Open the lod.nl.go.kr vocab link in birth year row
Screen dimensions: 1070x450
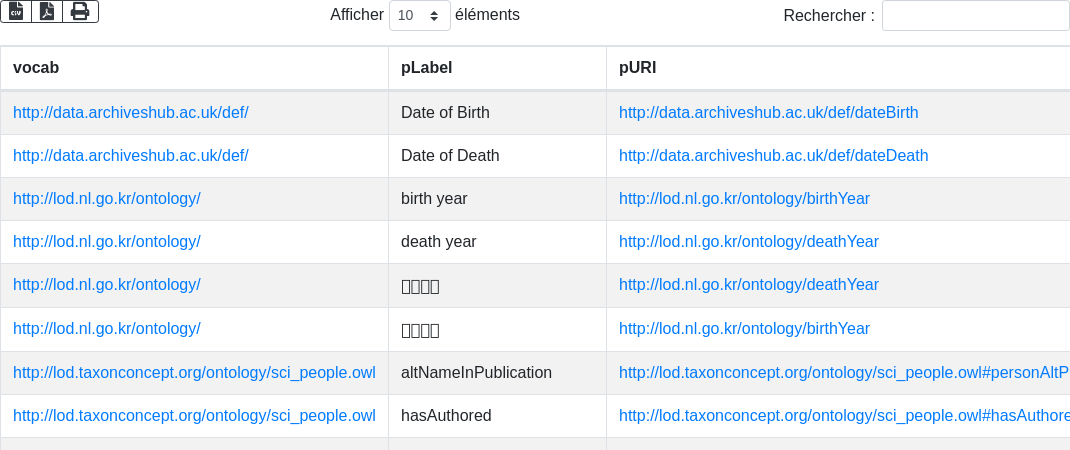click(107, 198)
